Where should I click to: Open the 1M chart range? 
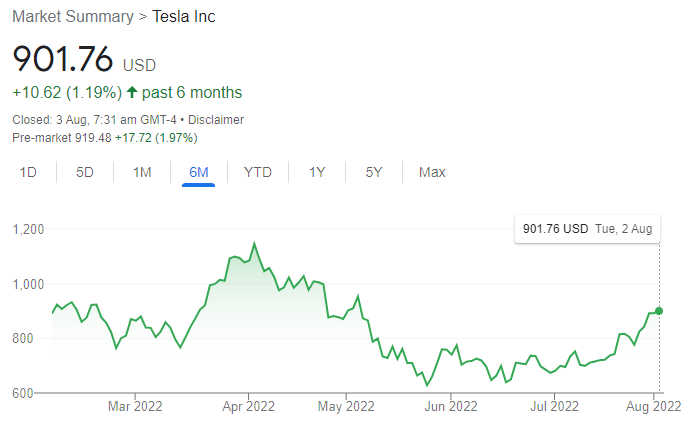click(x=142, y=172)
